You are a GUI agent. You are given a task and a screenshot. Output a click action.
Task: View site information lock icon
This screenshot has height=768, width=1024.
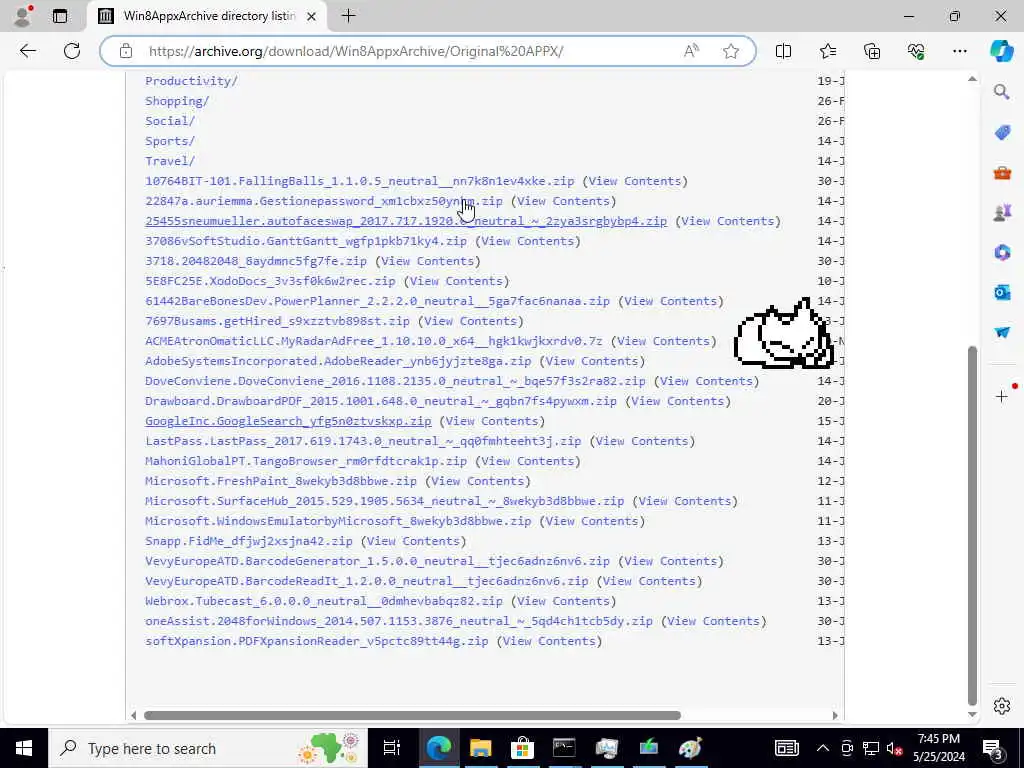(126, 51)
